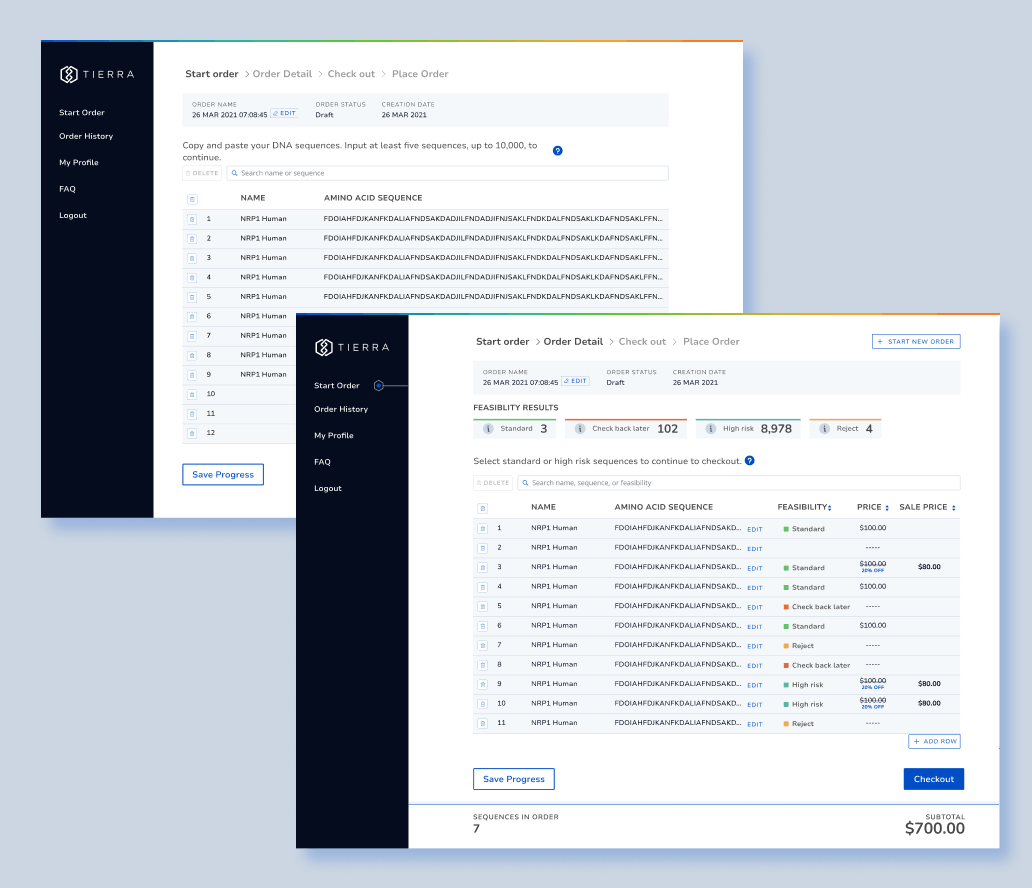Image resolution: width=1032 pixels, height=888 pixels.
Task: Click the Edit link for sequence row 2
Action: [755, 549]
